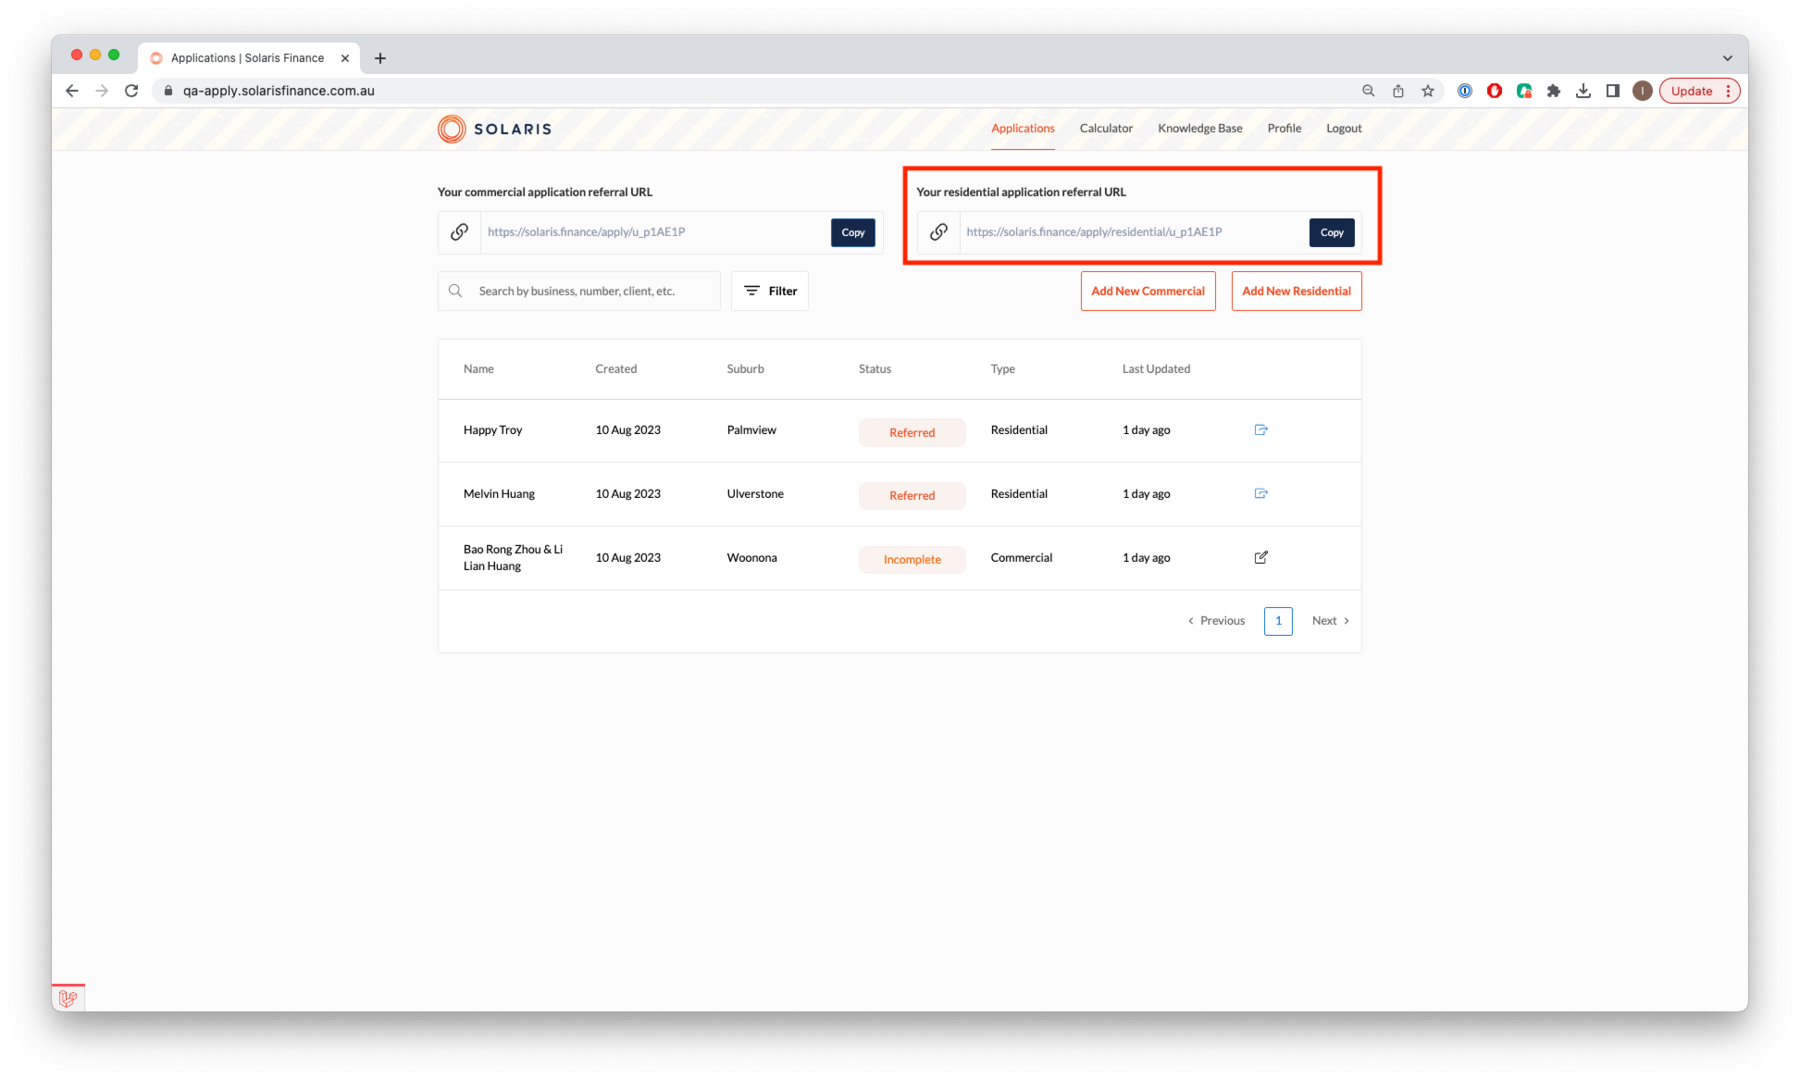Open the Filter options

pyautogui.click(x=770, y=291)
